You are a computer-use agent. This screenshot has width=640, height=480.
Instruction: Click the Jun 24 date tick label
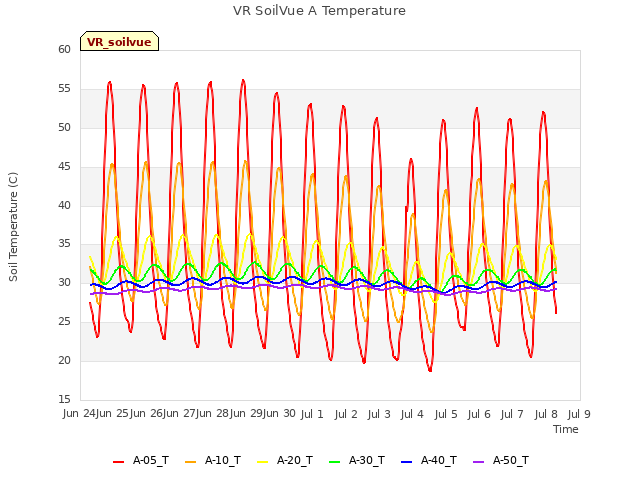(x=79, y=414)
